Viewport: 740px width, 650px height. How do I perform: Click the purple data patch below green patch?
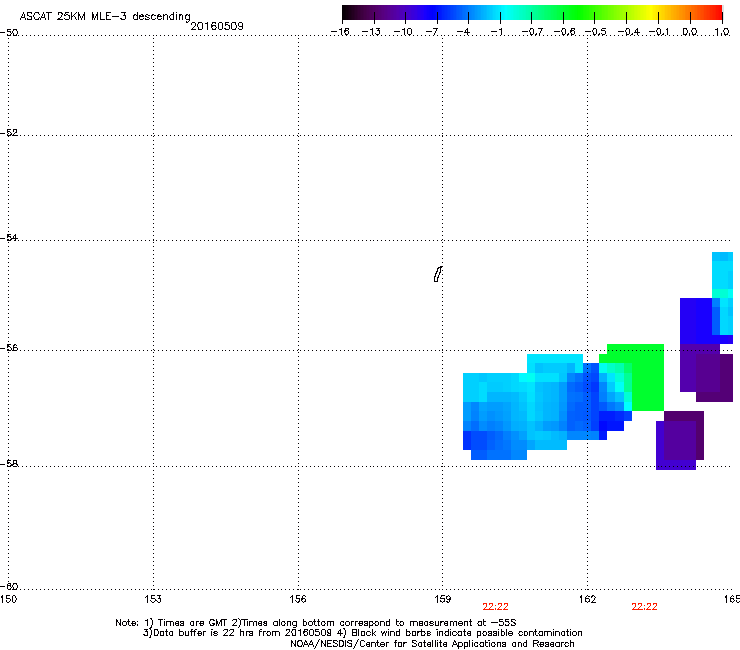[x=680, y=440]
